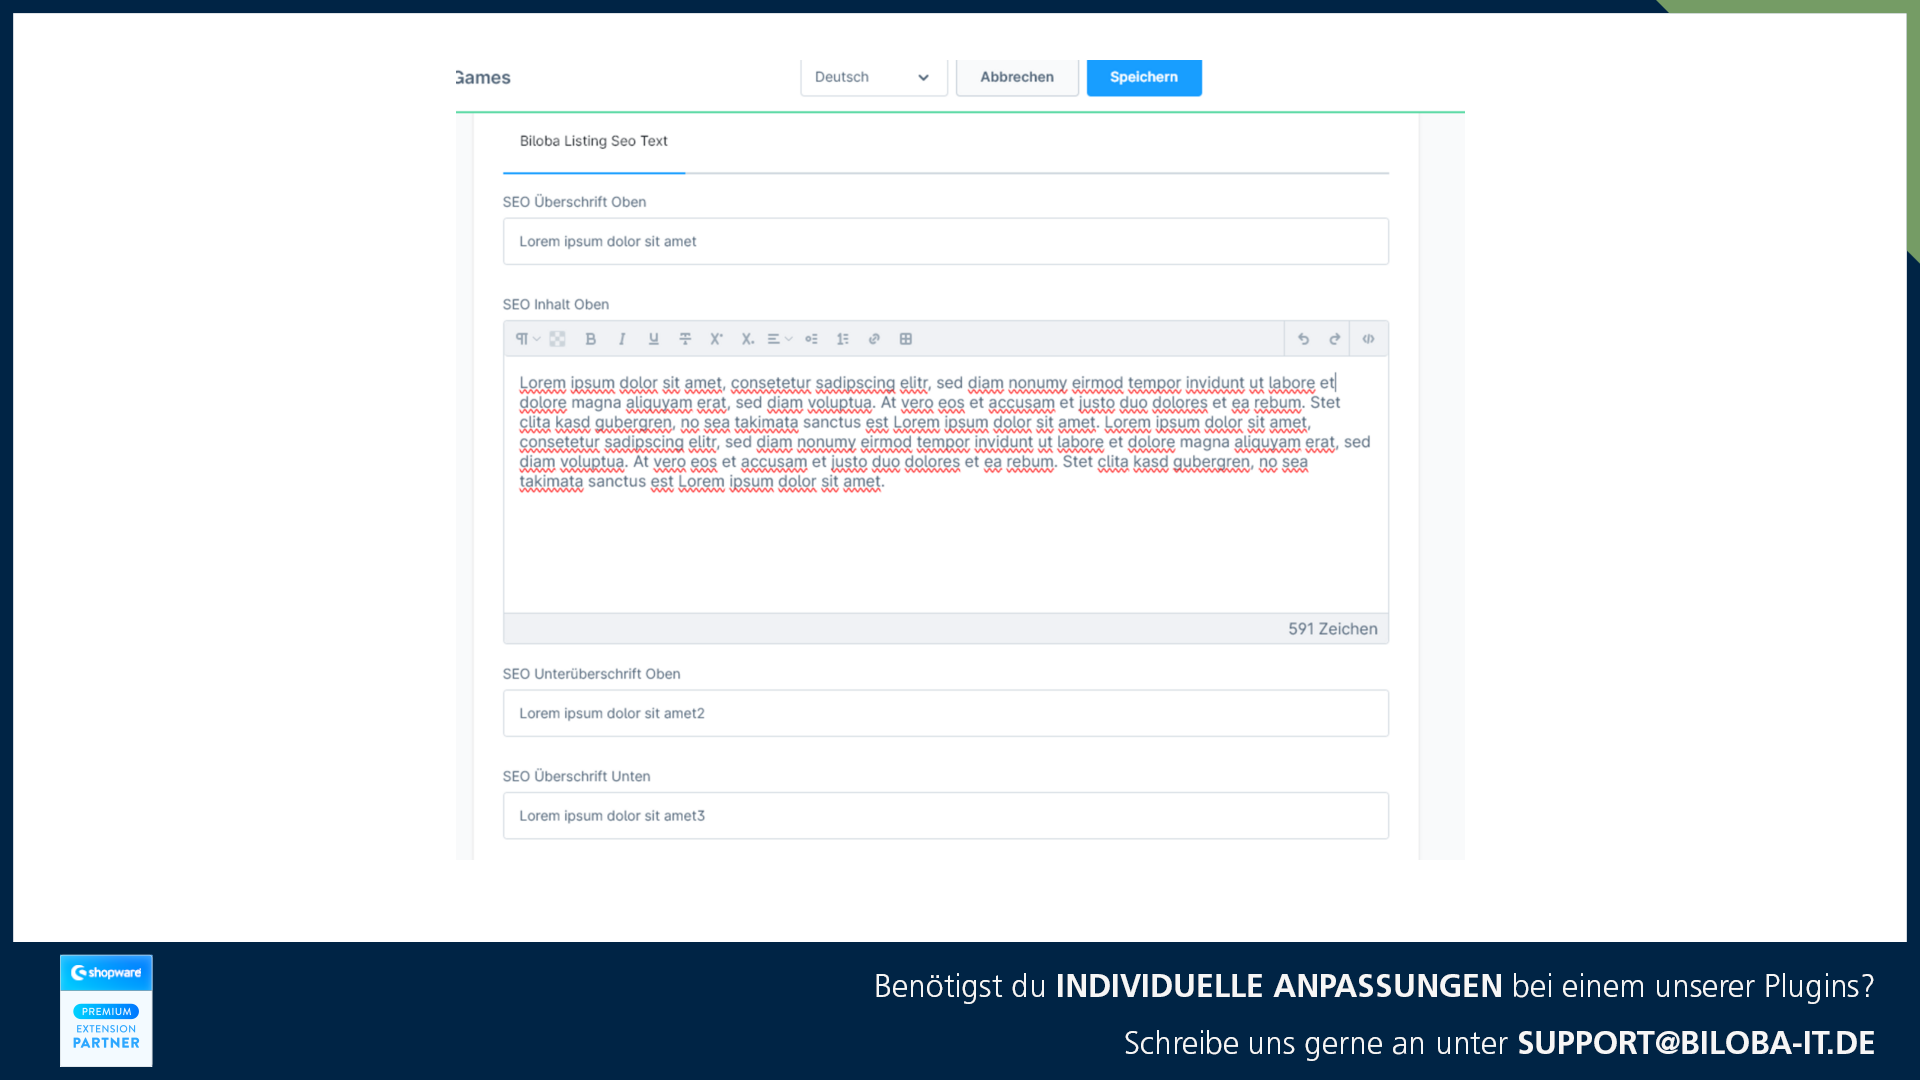
Task: Focus the SEO Überschrift Unten field
Action: click(x=945, y=816)
